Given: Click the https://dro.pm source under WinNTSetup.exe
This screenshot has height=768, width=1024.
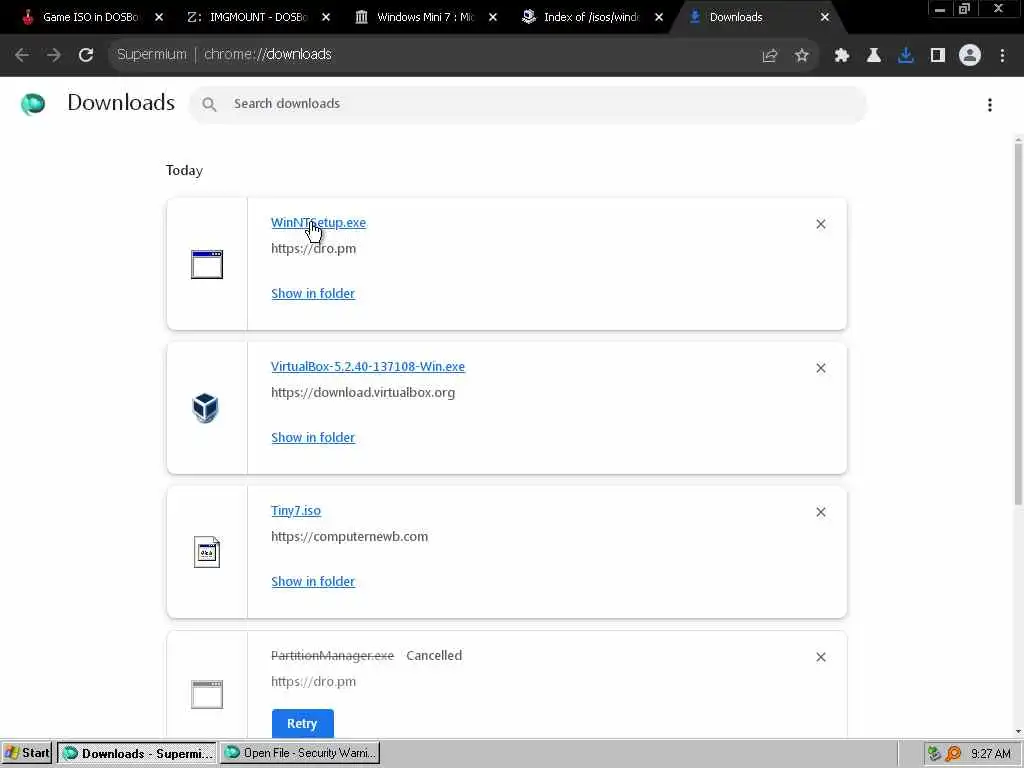Looking at the screenshot, I should [x=313, y=249].
